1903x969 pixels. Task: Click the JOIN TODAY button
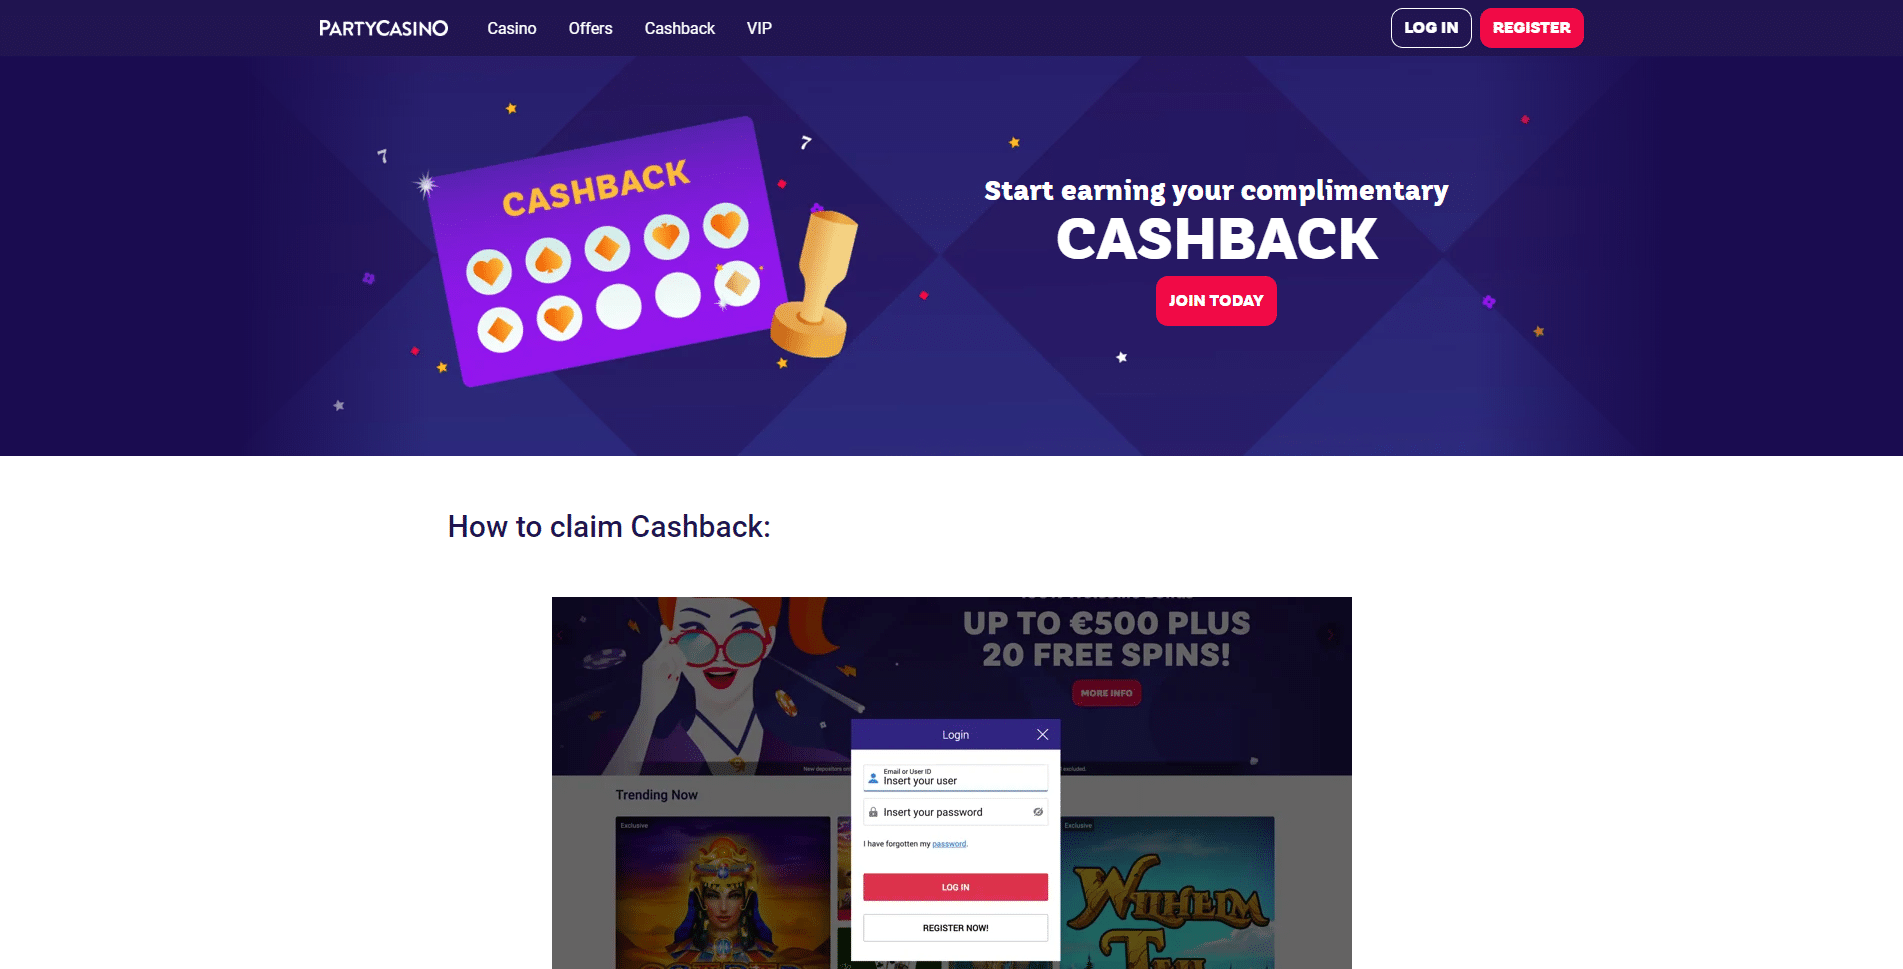click(x=1216, y=301)
